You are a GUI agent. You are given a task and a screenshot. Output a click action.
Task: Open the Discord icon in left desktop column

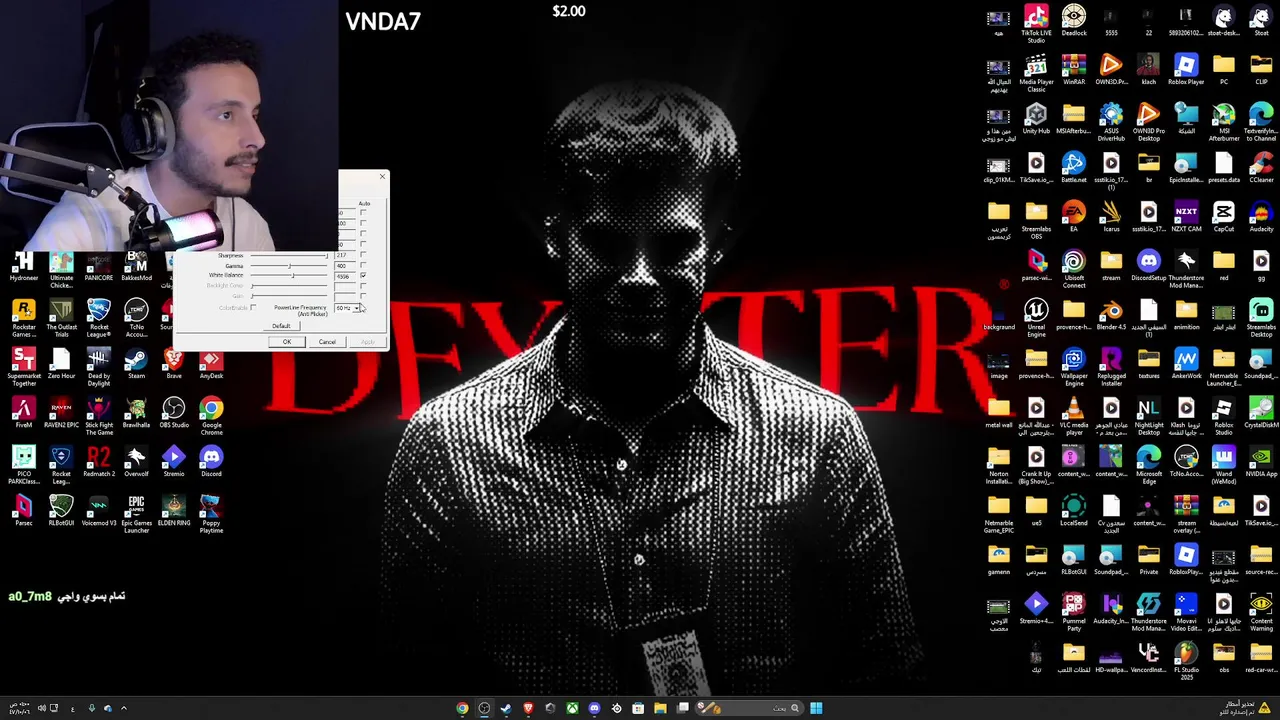click(211, 462)
